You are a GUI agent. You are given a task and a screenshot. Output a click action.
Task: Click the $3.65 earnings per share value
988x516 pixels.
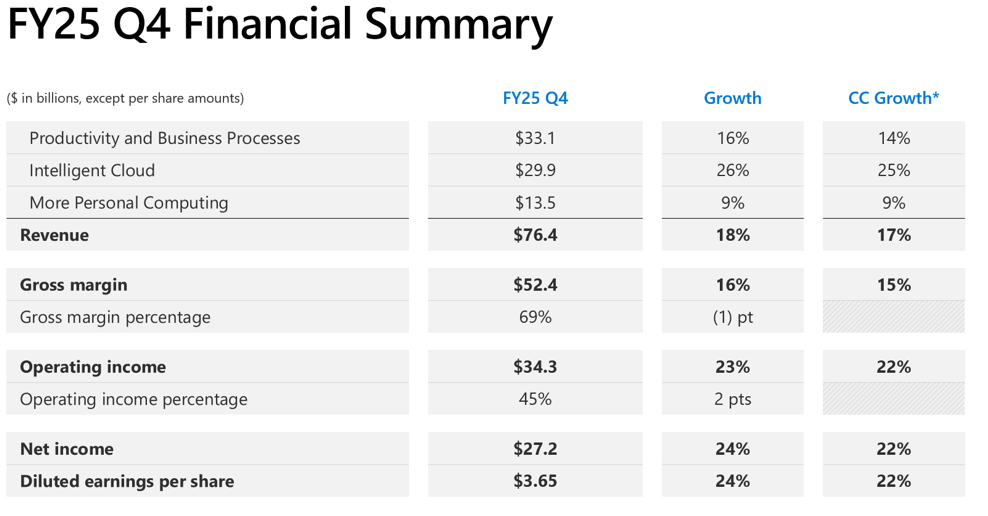[x=535, y=481]
